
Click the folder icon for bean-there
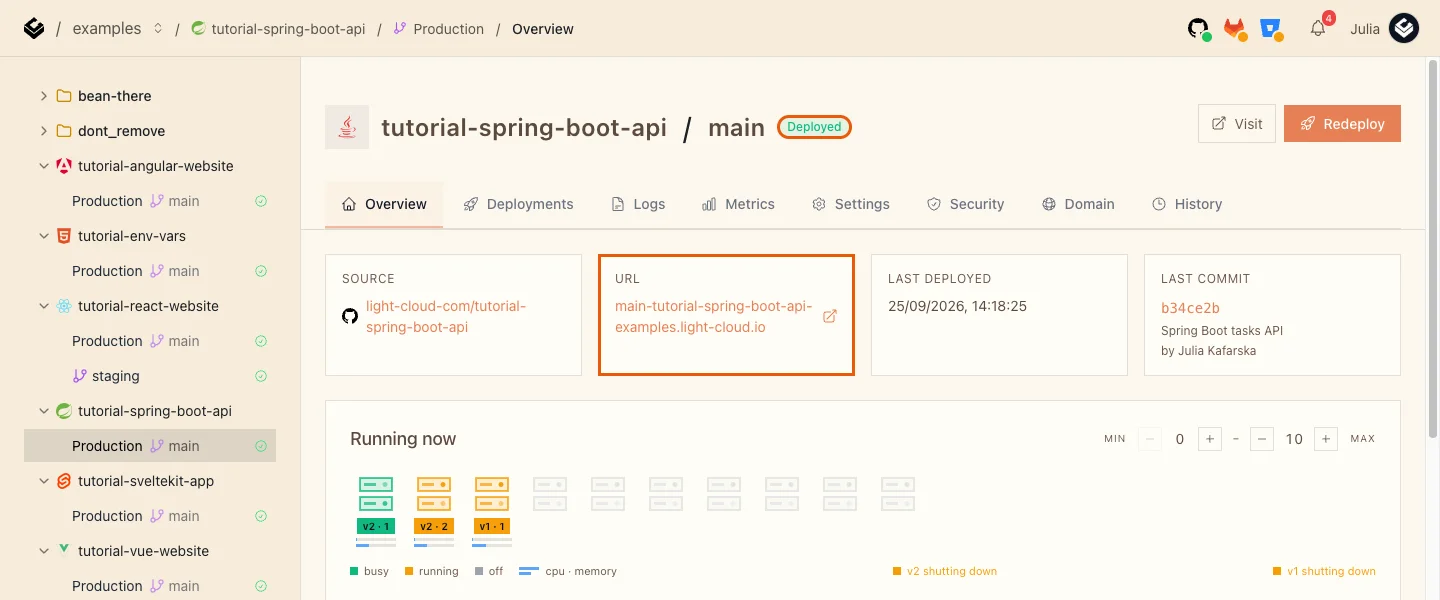64,96
